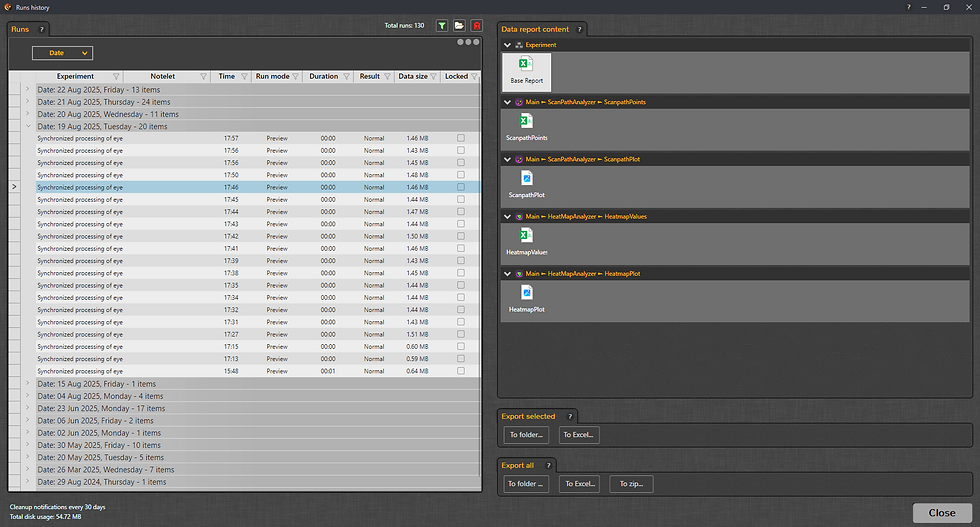Sort by the Data size column header
The width and height of the screenshot is (980, 527).
pos(413,76)
